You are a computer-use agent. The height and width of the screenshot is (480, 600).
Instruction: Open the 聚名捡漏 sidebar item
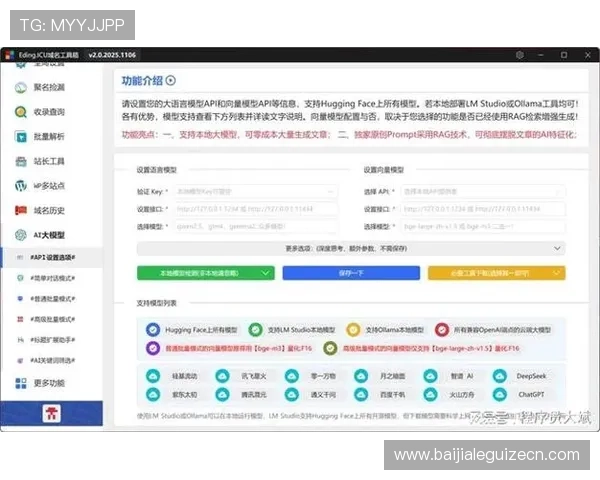[x=40, y=87]
